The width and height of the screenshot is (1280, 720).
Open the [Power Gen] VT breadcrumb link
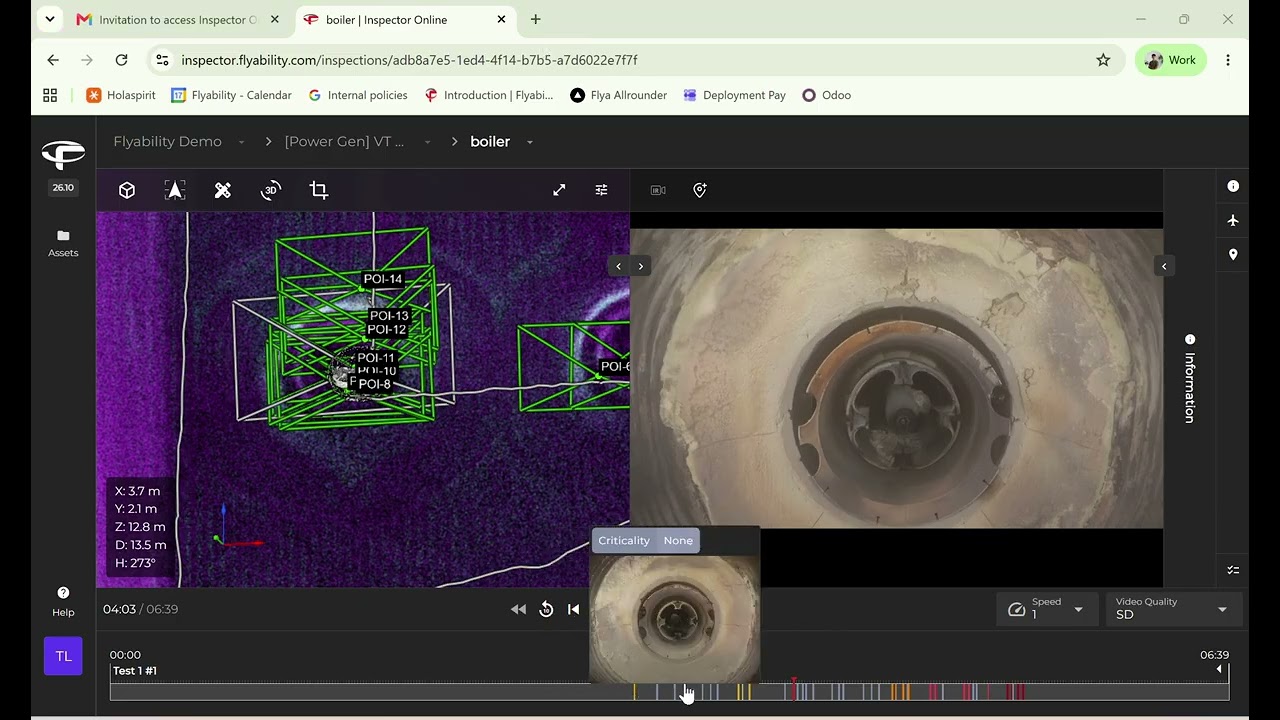click(x=345, y=142)
